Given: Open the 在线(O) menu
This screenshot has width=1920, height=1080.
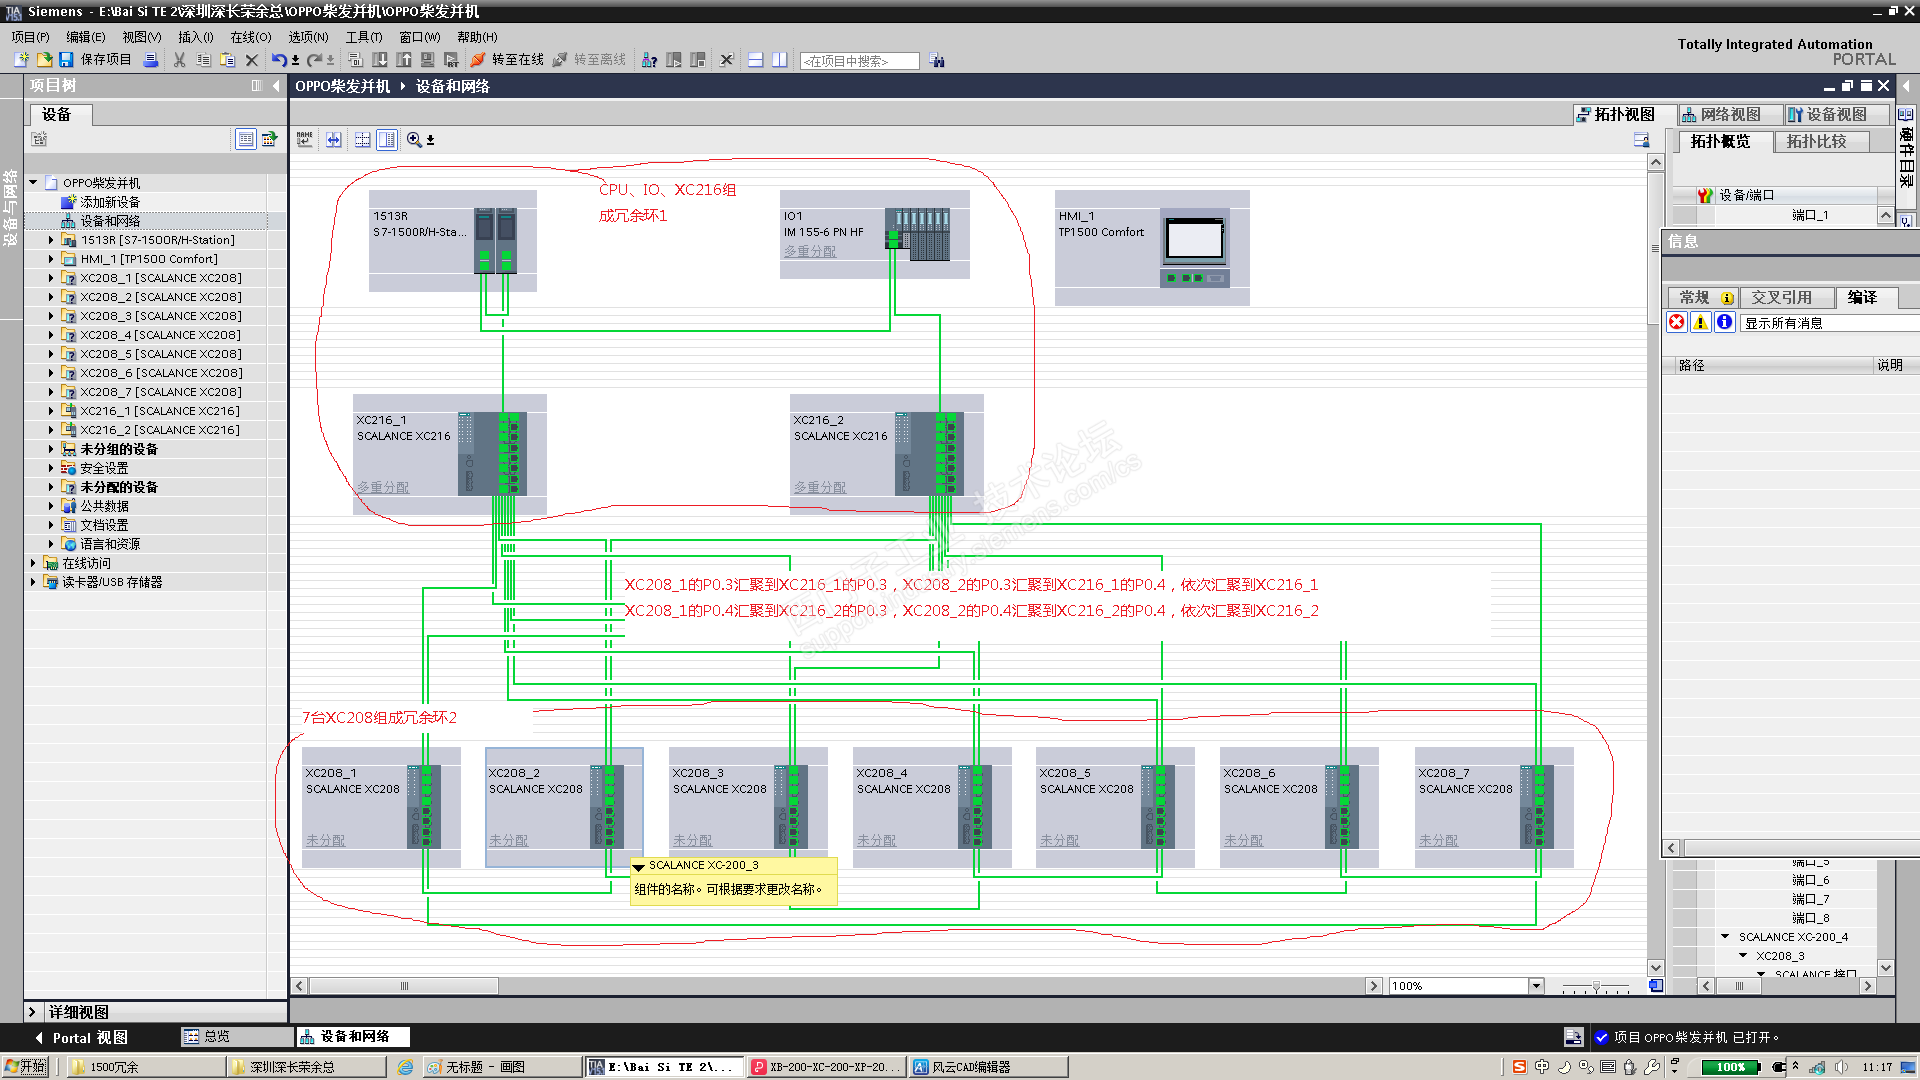Looking at the screenshot, I should click(250, 37).
